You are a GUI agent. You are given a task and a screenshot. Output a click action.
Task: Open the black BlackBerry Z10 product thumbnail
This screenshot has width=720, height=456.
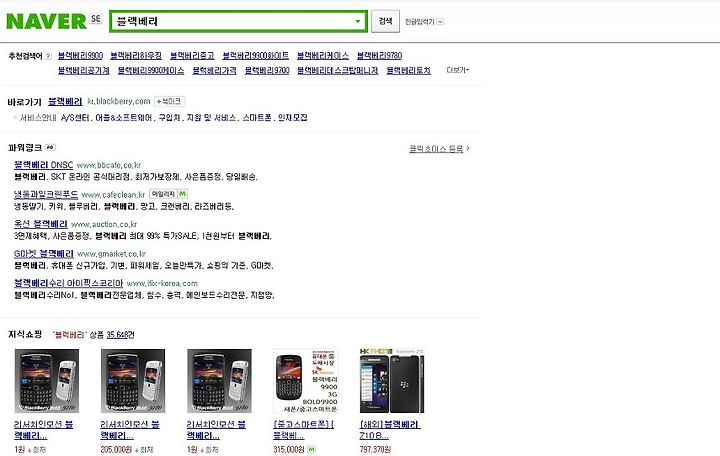[392, 381]
